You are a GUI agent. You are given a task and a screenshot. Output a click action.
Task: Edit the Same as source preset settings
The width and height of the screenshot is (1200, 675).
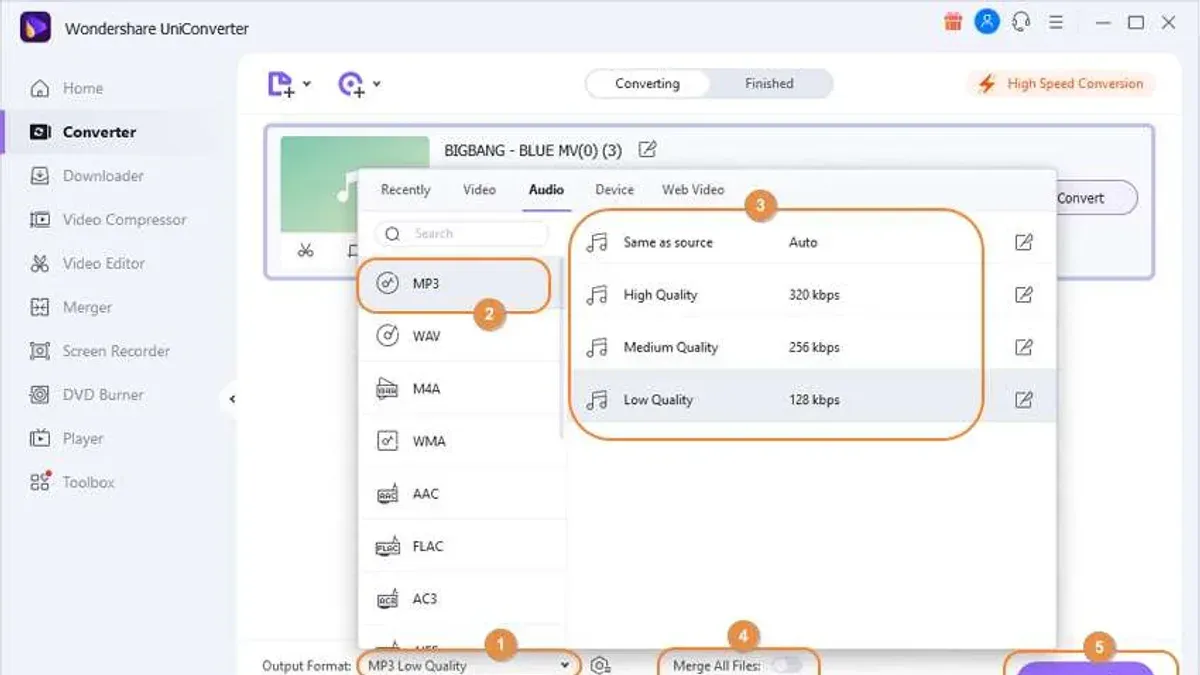(x=1023, y=242)
